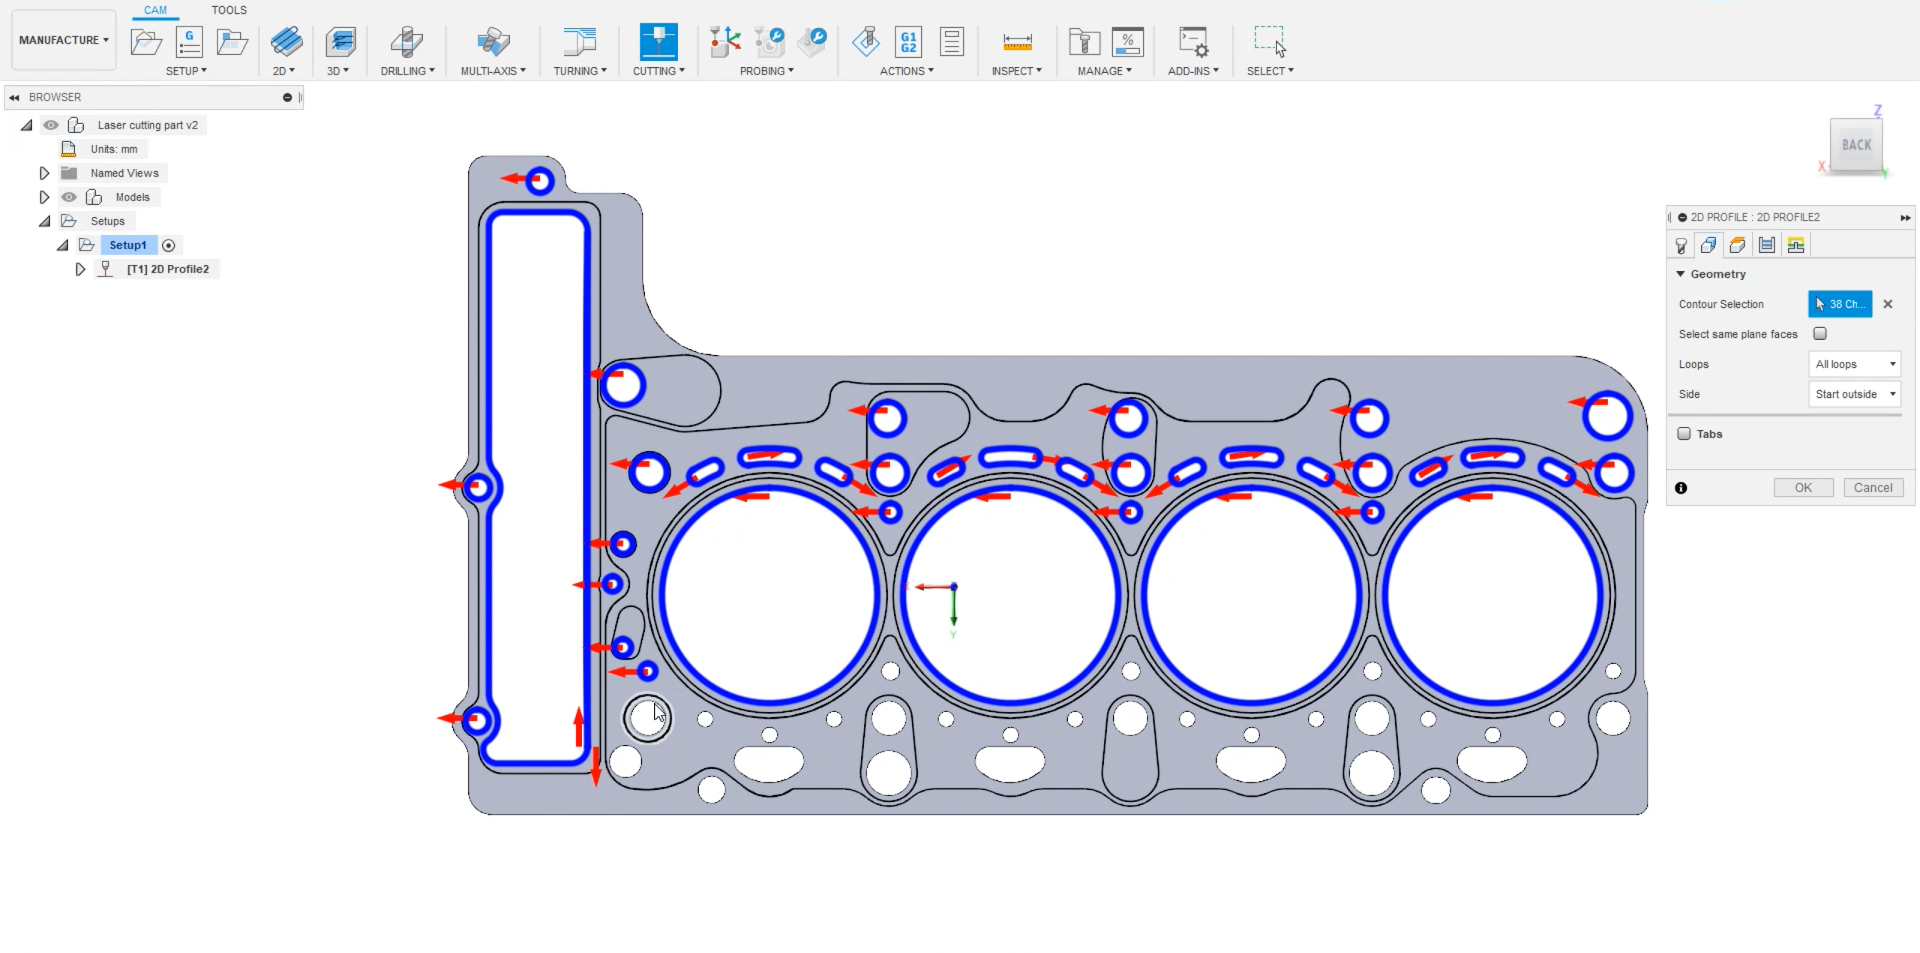Enable Select same plane faces
The image size is (1920, 953).
pyautogui.click(x=1820, y=333)
